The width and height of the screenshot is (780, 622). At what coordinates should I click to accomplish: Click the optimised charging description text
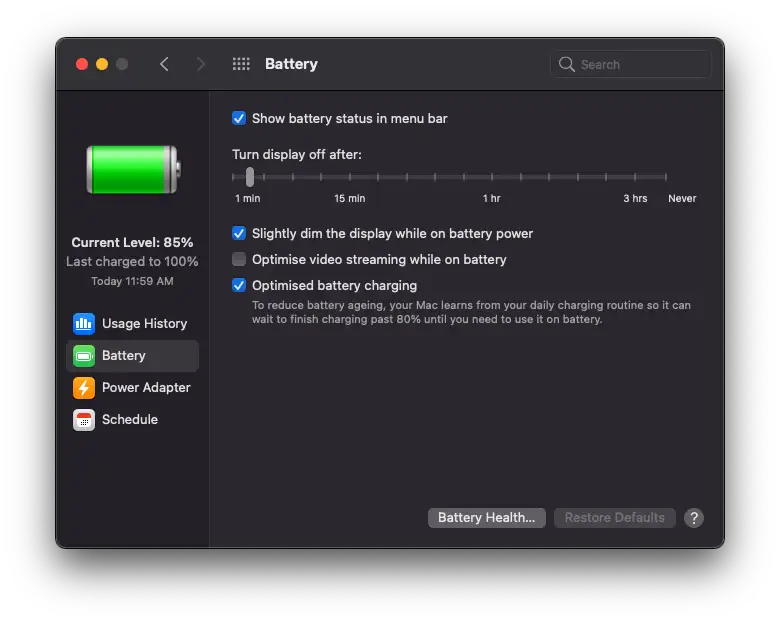coord(471,312)
